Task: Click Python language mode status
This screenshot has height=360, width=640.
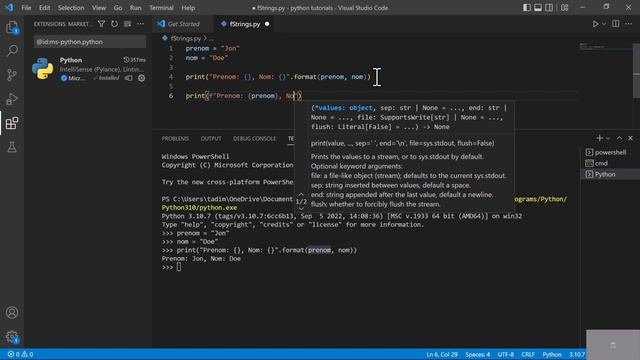Action: click(x=552, y=354)
